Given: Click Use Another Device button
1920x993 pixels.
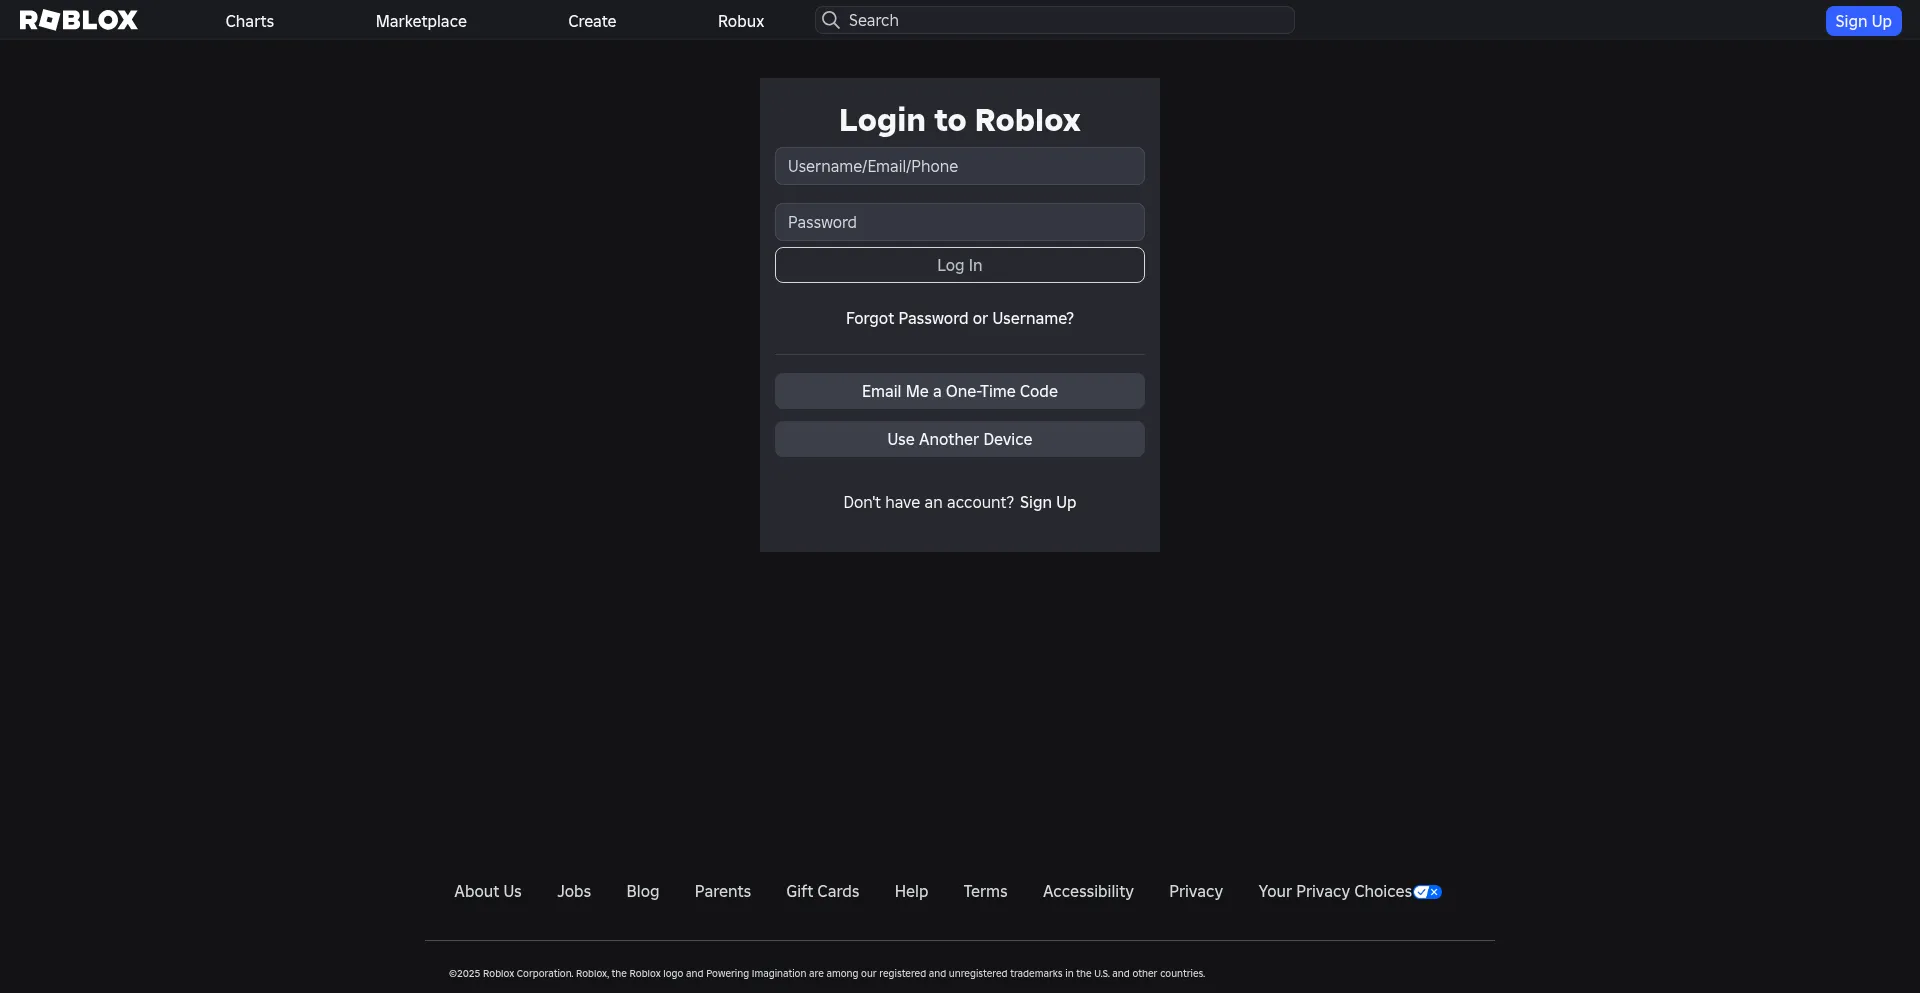Looking at the screenshot, I should coord(960,439).
